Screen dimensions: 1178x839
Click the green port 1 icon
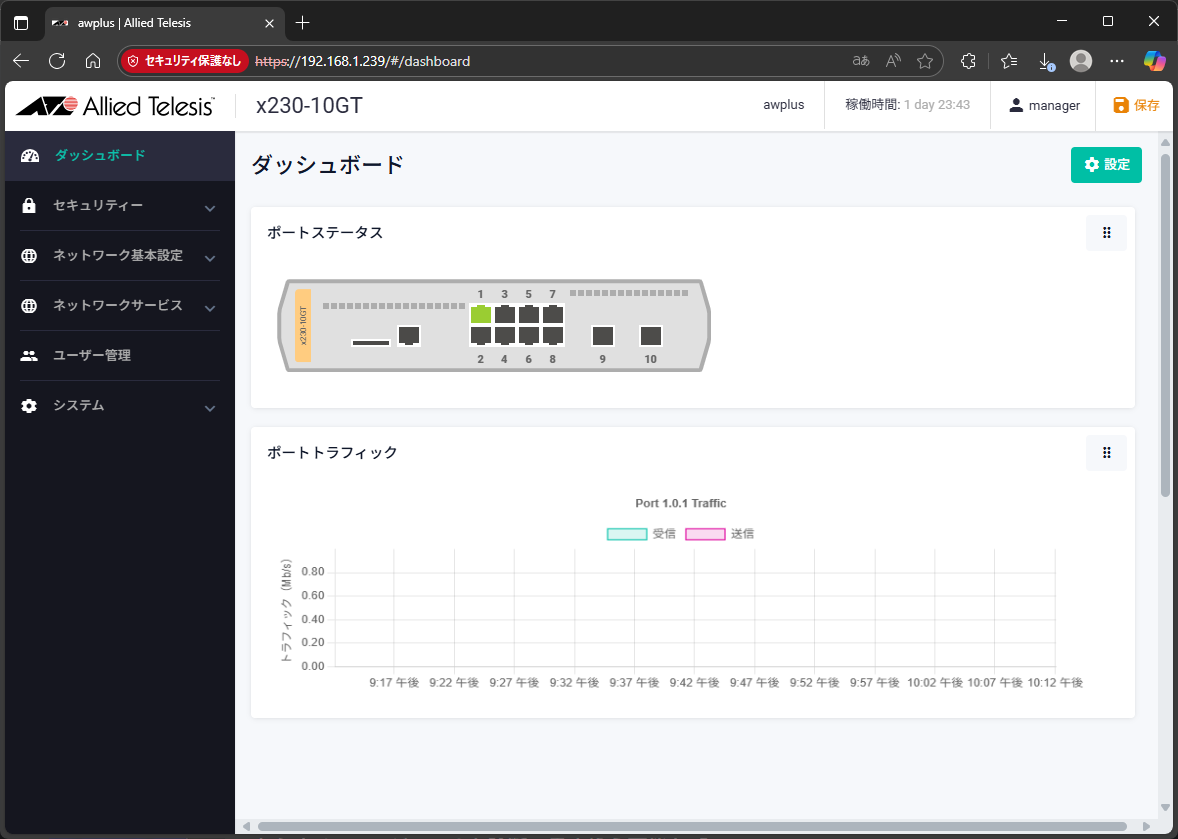[480, 315]
